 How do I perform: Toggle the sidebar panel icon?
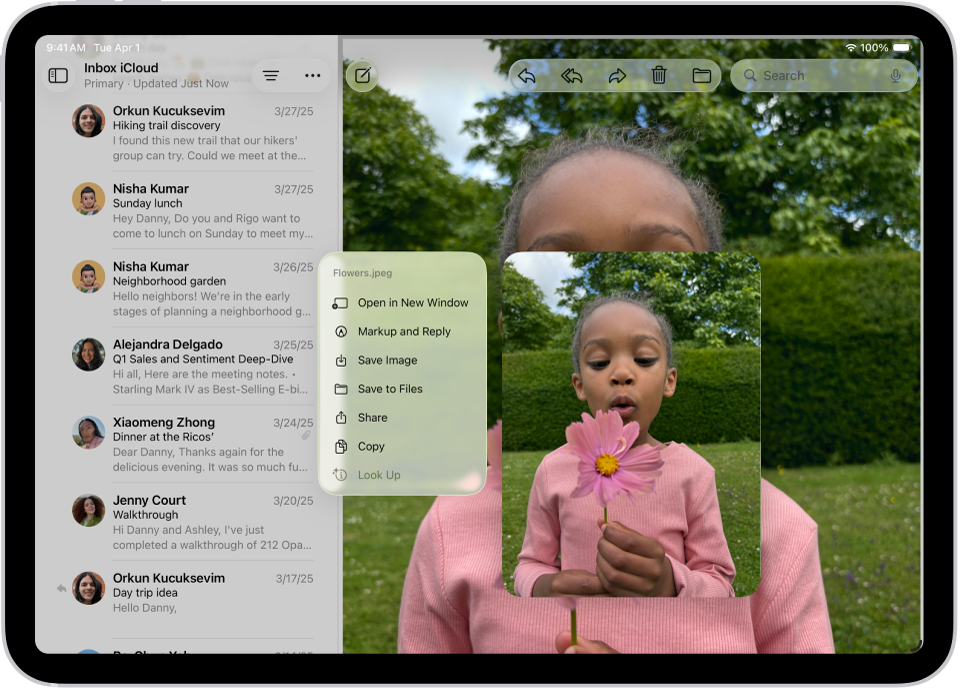pos(59,76)
